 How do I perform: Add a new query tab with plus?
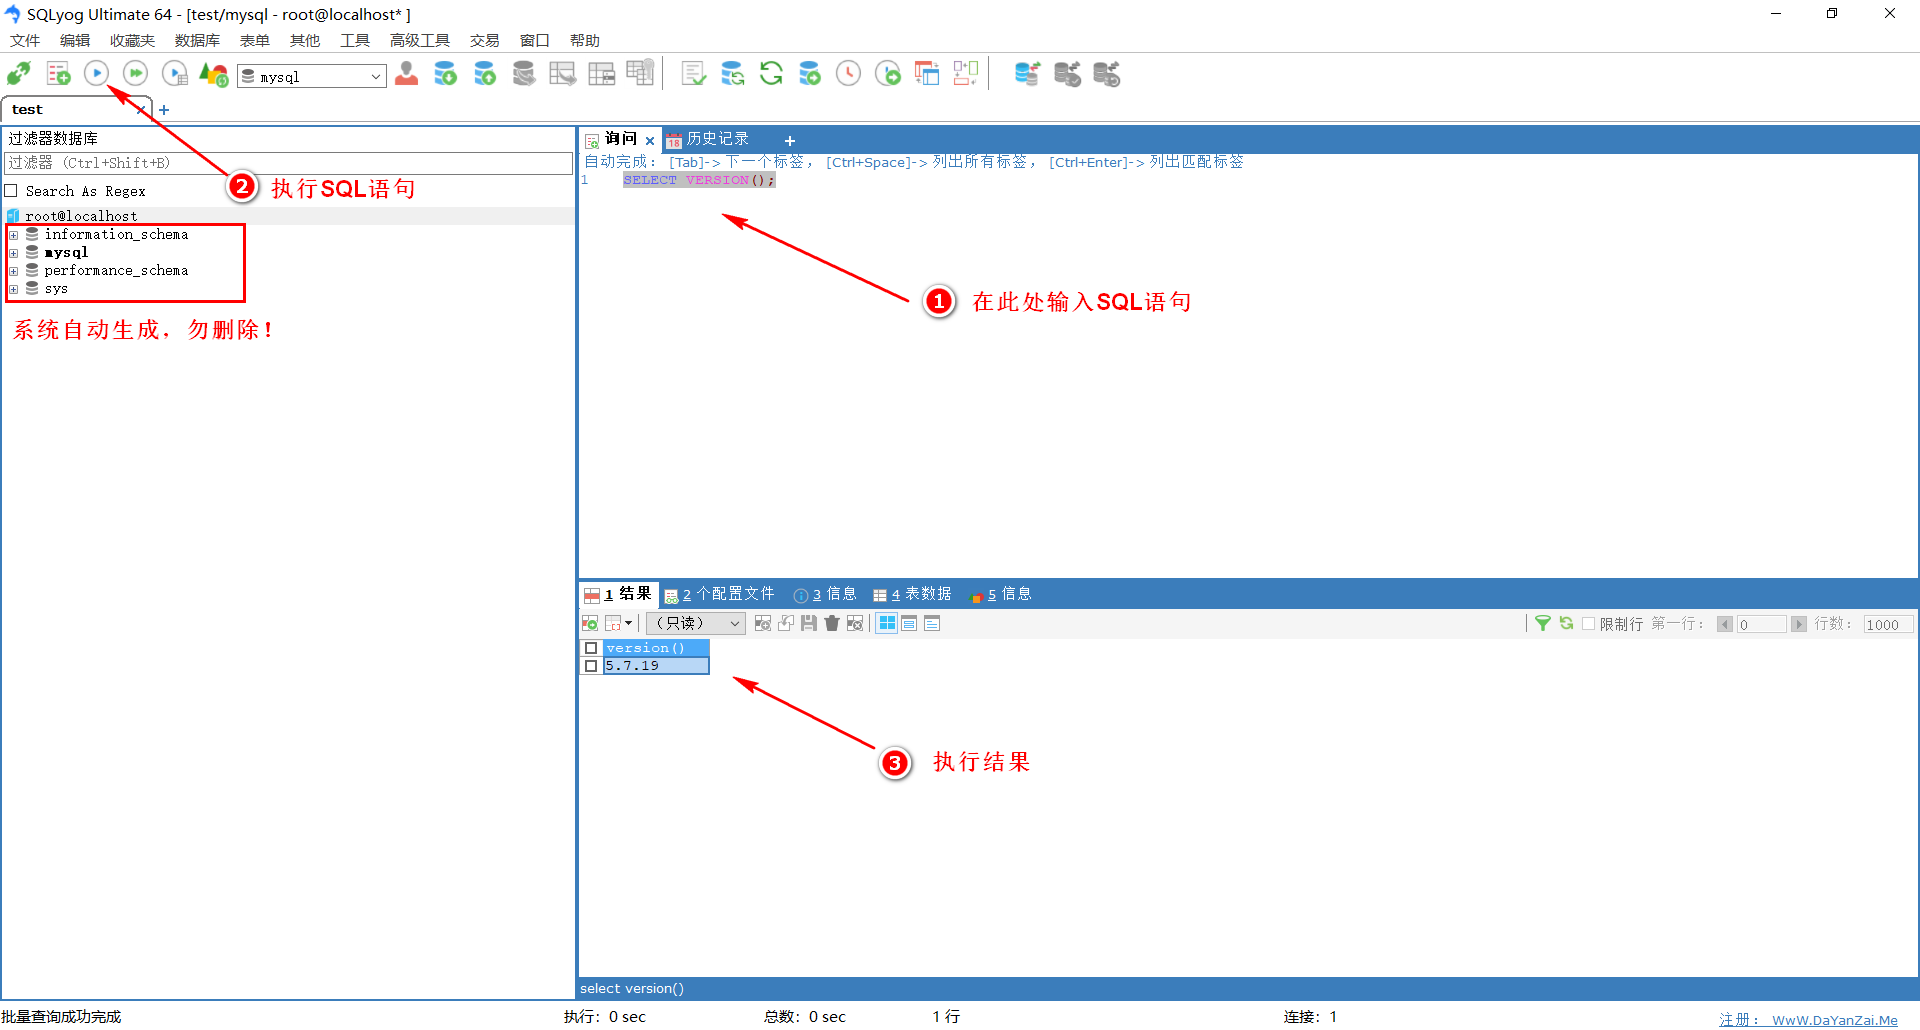click(x=790, y=141)
